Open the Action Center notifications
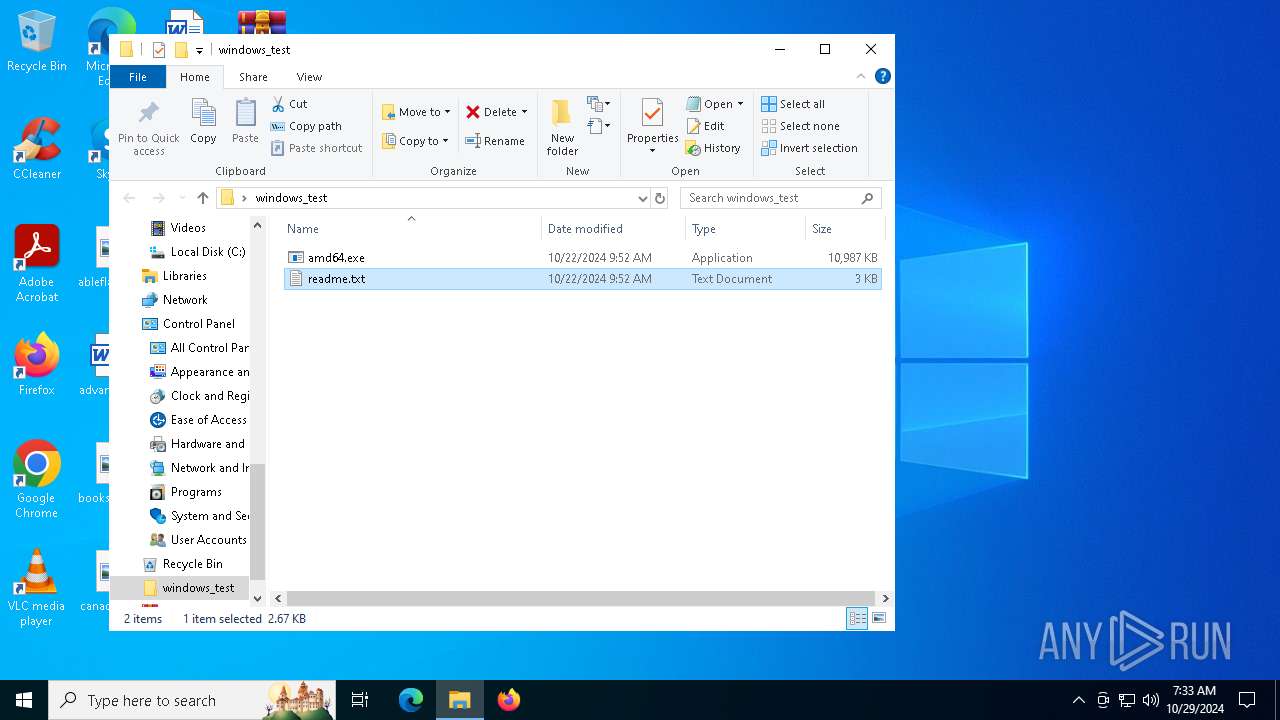The height and width of the screenshot is (720, 1280). point(1247,700)
